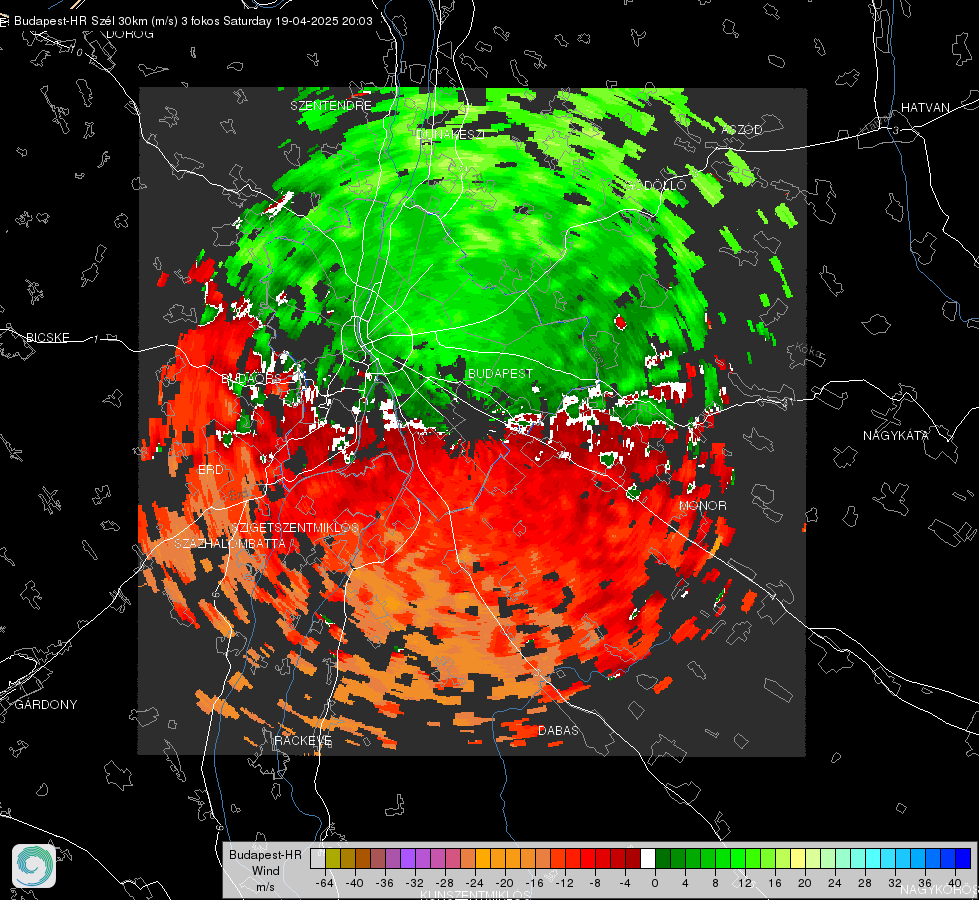Click the legend unit m/s
This screenshot has height=900, width=979.
(x=265, y=887)
